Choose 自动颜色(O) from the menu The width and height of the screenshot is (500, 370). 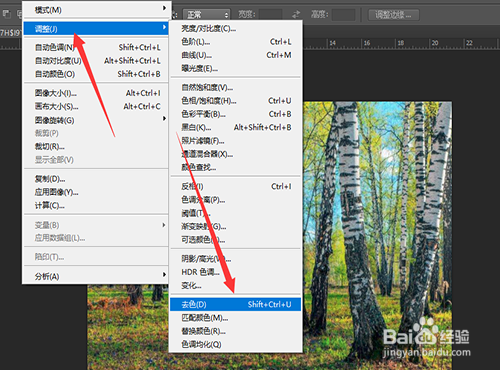point(96,74)
